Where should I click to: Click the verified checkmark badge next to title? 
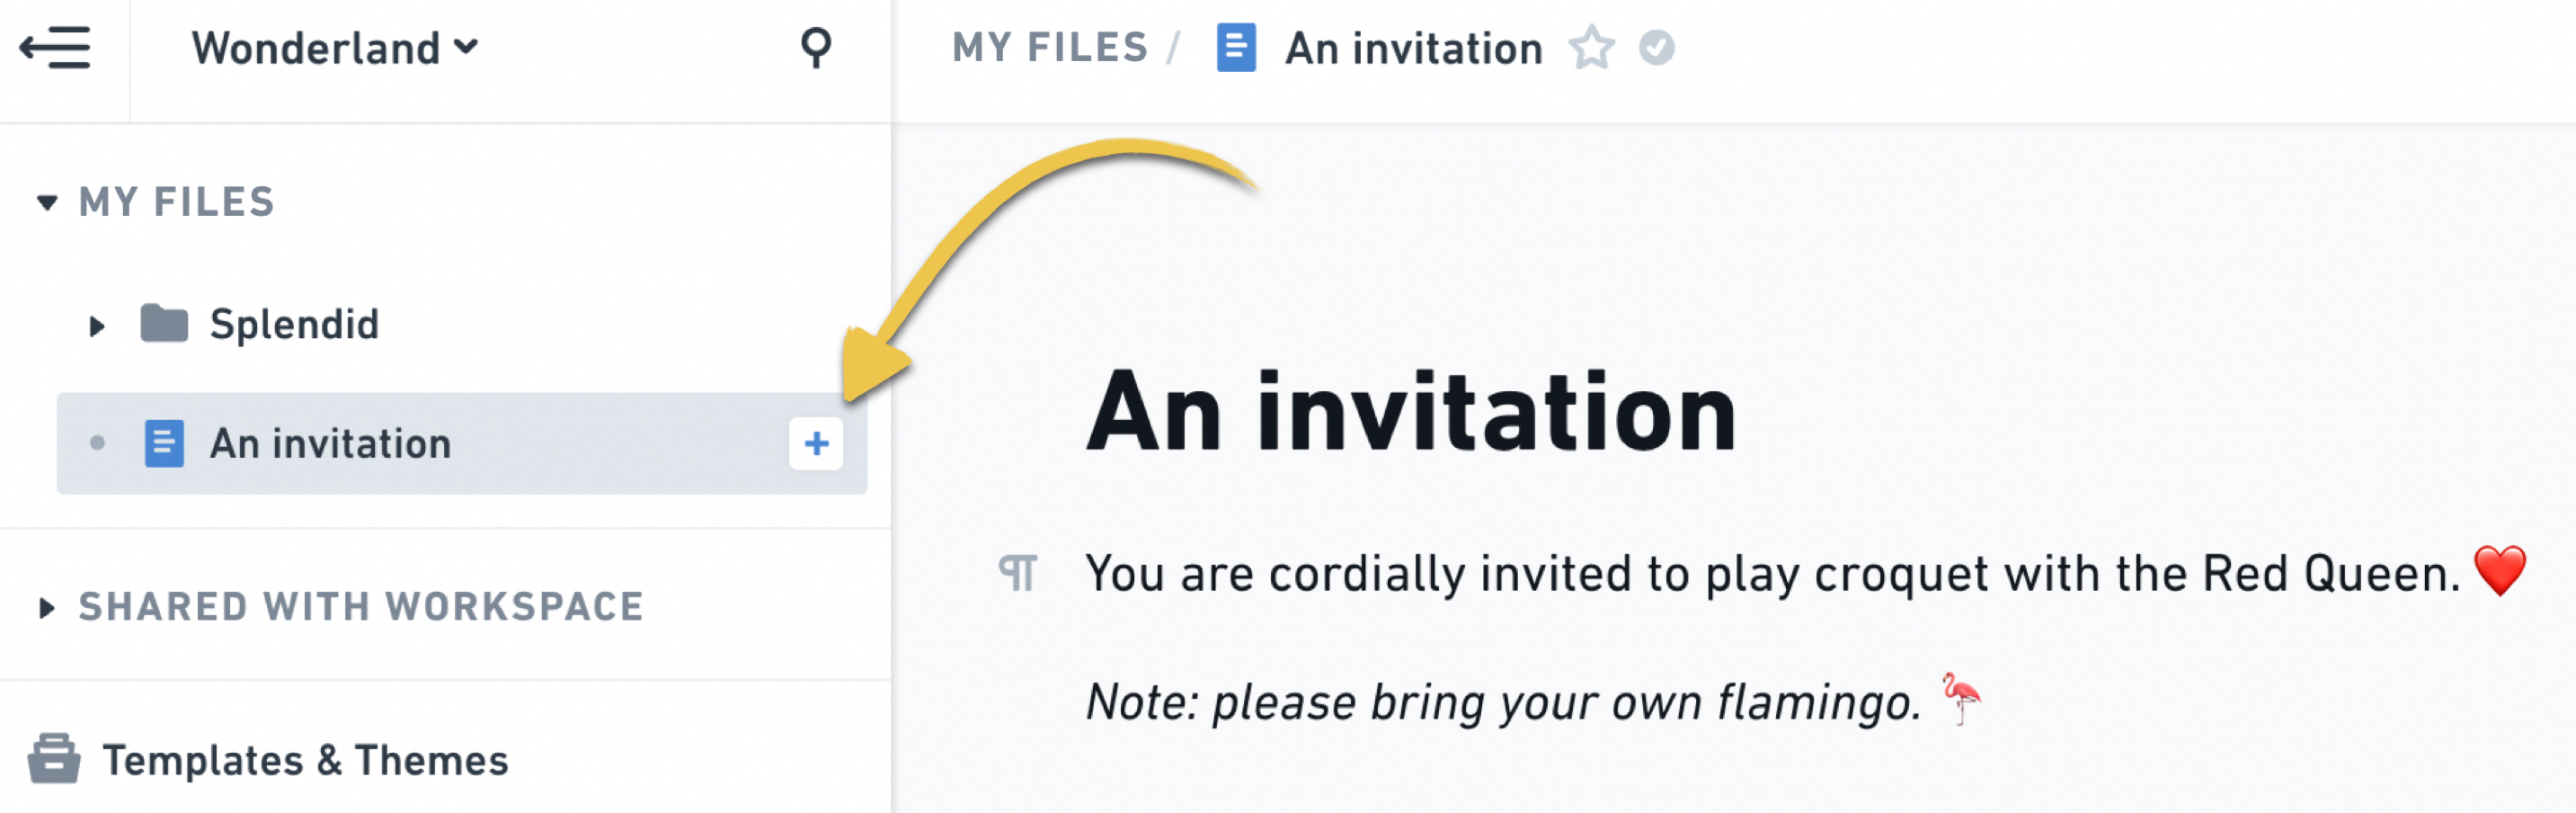(x=1657, y=47)
